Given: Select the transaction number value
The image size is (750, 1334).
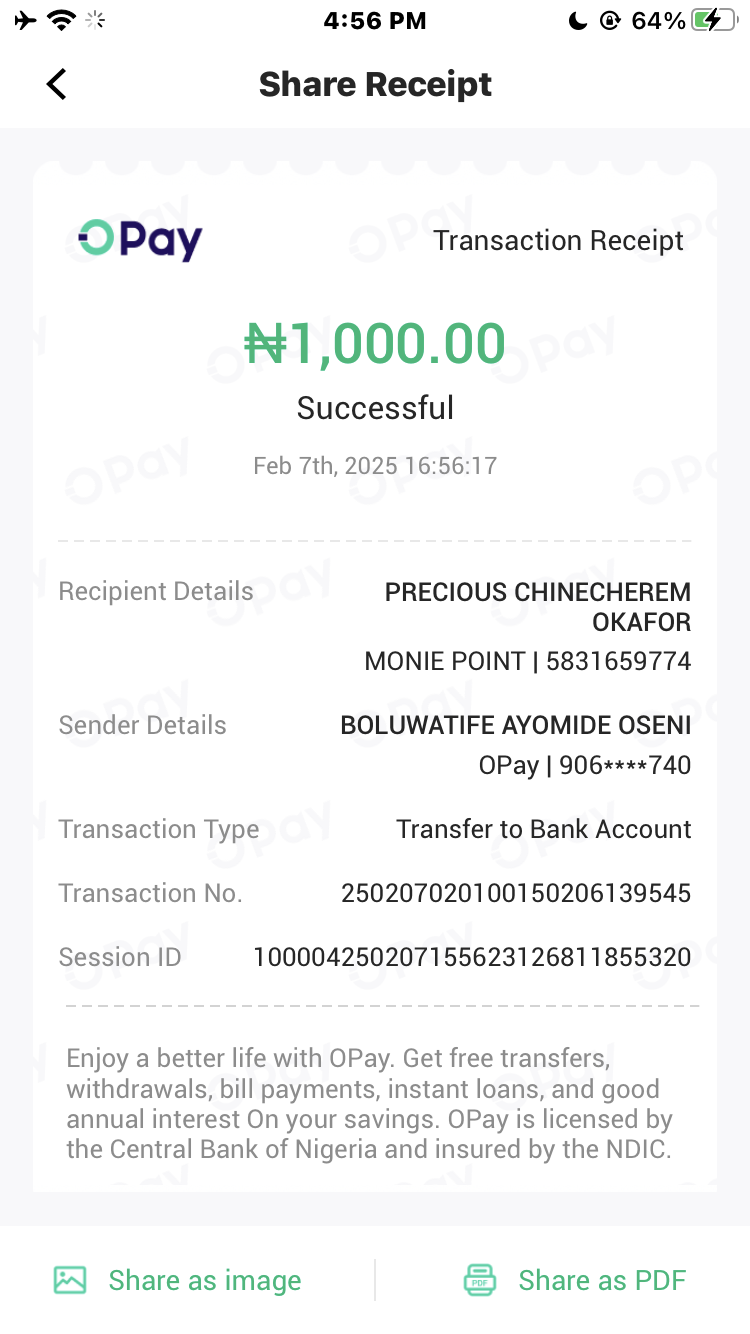Looking at the screenshot, I should point(516,893).
